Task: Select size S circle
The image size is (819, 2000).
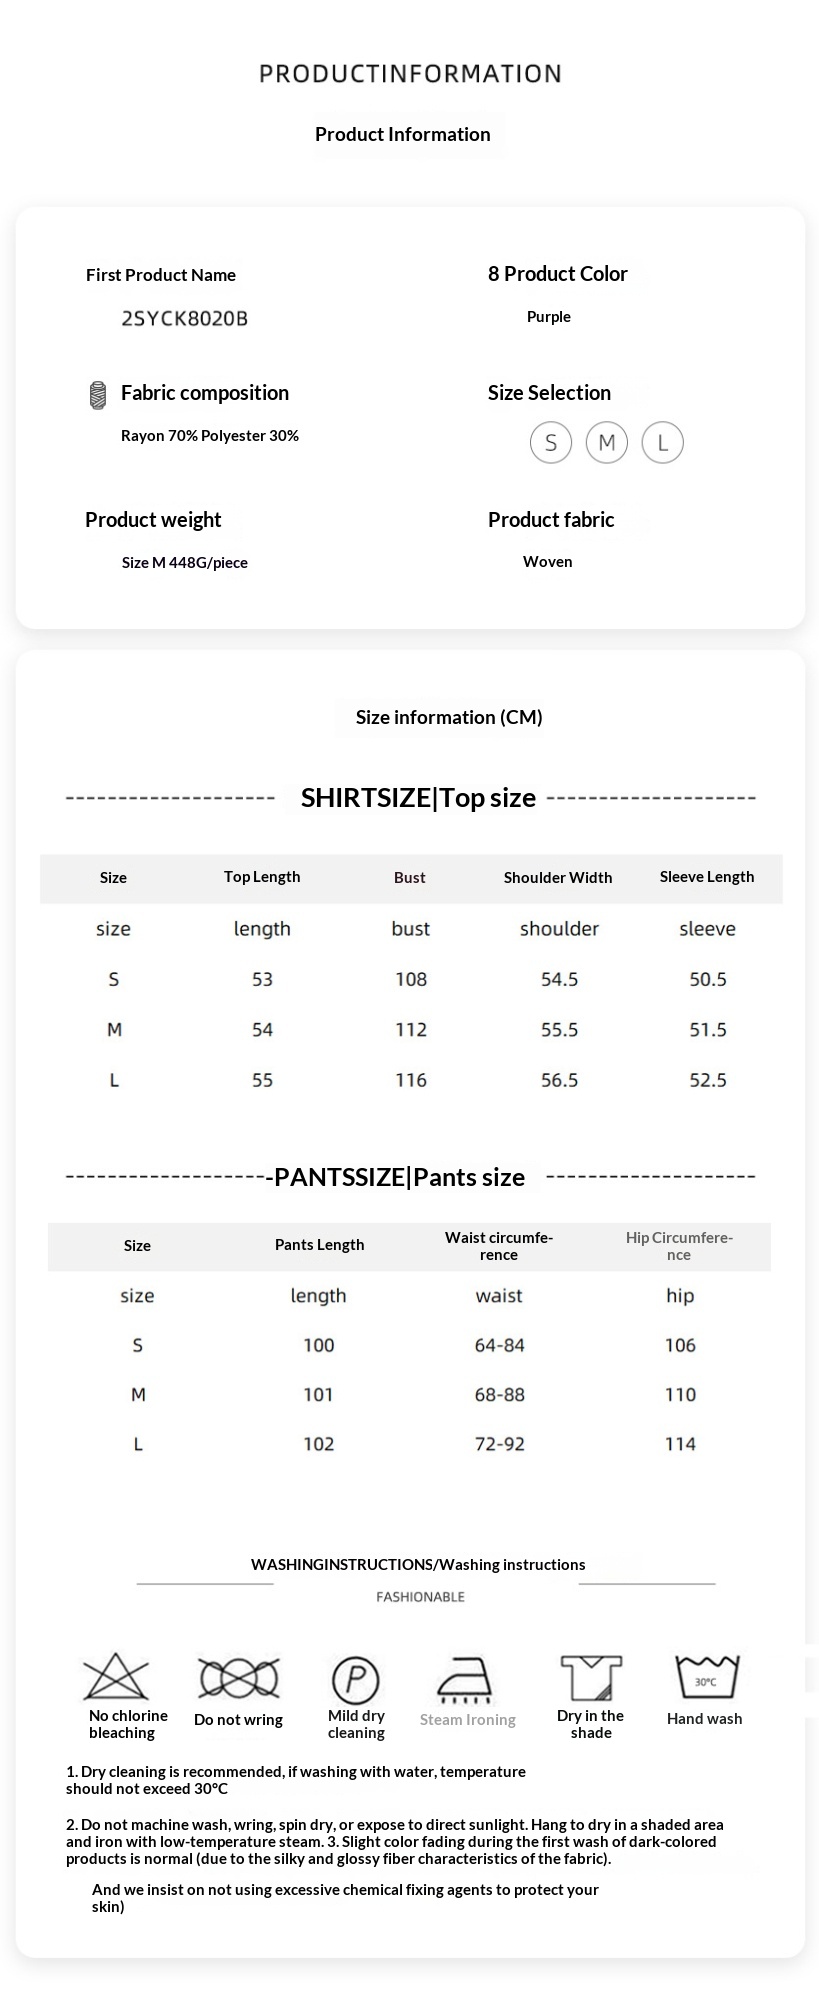Action: 551,443
